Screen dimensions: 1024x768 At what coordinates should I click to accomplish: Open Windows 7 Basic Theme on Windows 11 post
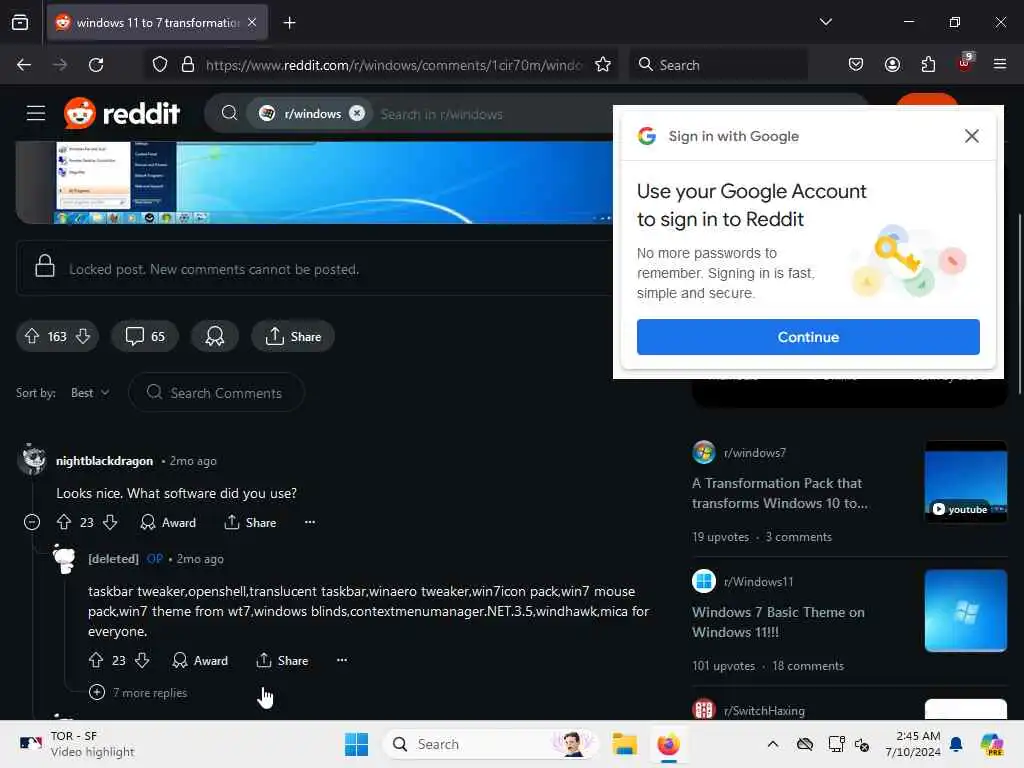pyautogui.click(x=778, y=622)
